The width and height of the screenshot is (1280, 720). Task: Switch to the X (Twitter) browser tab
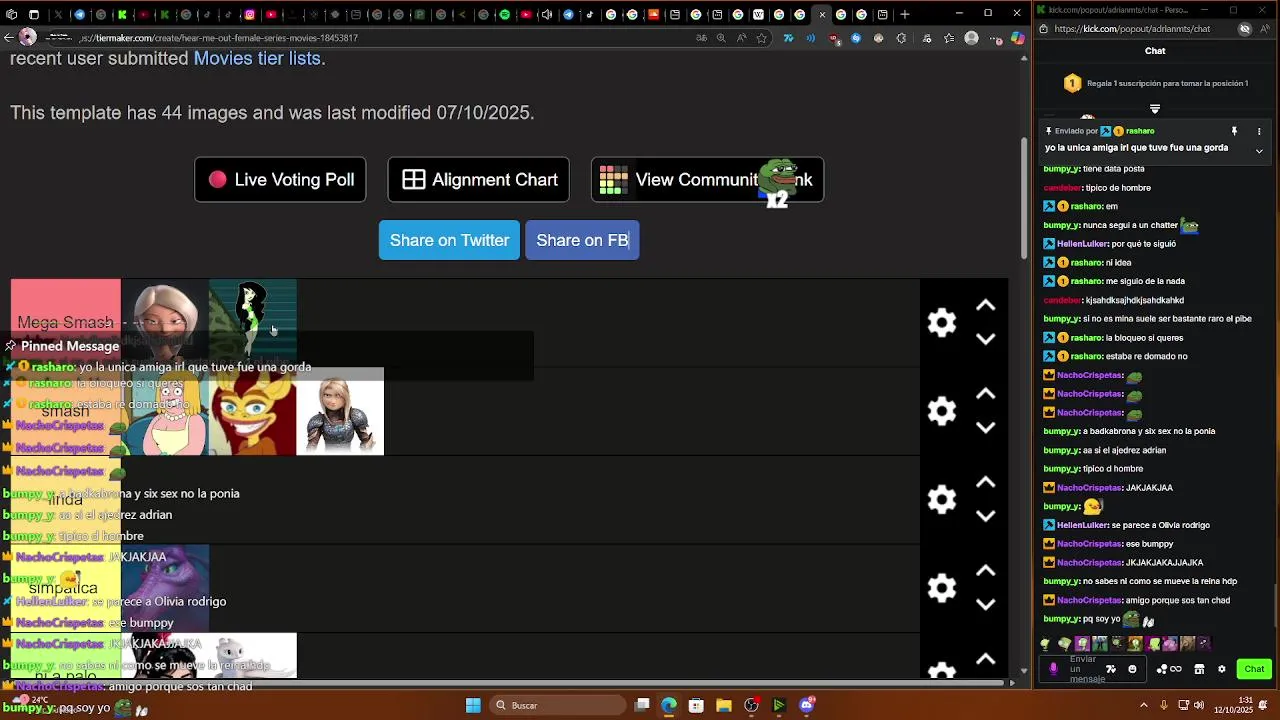pos(58,15)
